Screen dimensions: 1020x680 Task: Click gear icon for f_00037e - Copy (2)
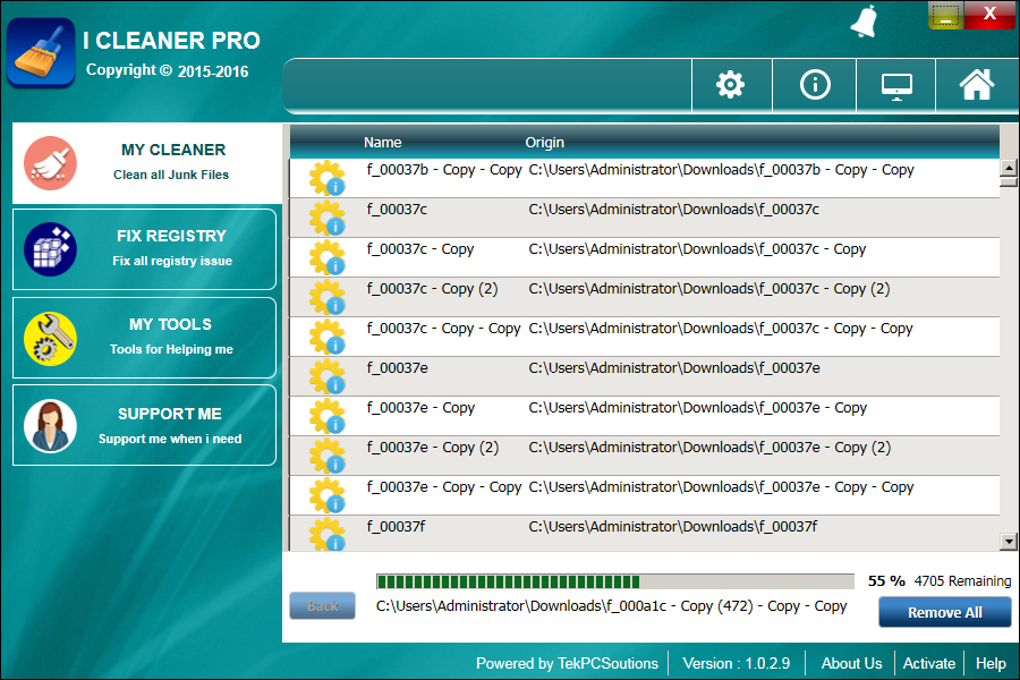[327, 456]
